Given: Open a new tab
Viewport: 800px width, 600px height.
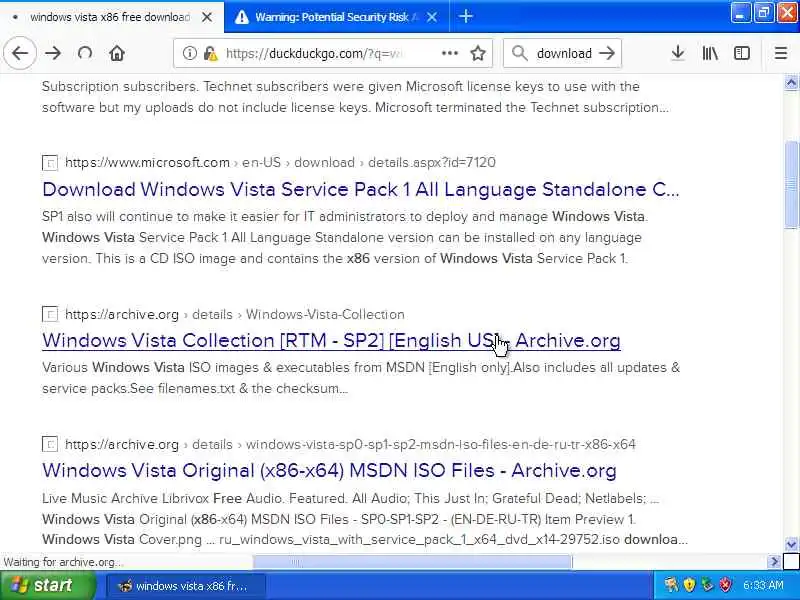Looking at the screenshot, I should tap(465, 16).
